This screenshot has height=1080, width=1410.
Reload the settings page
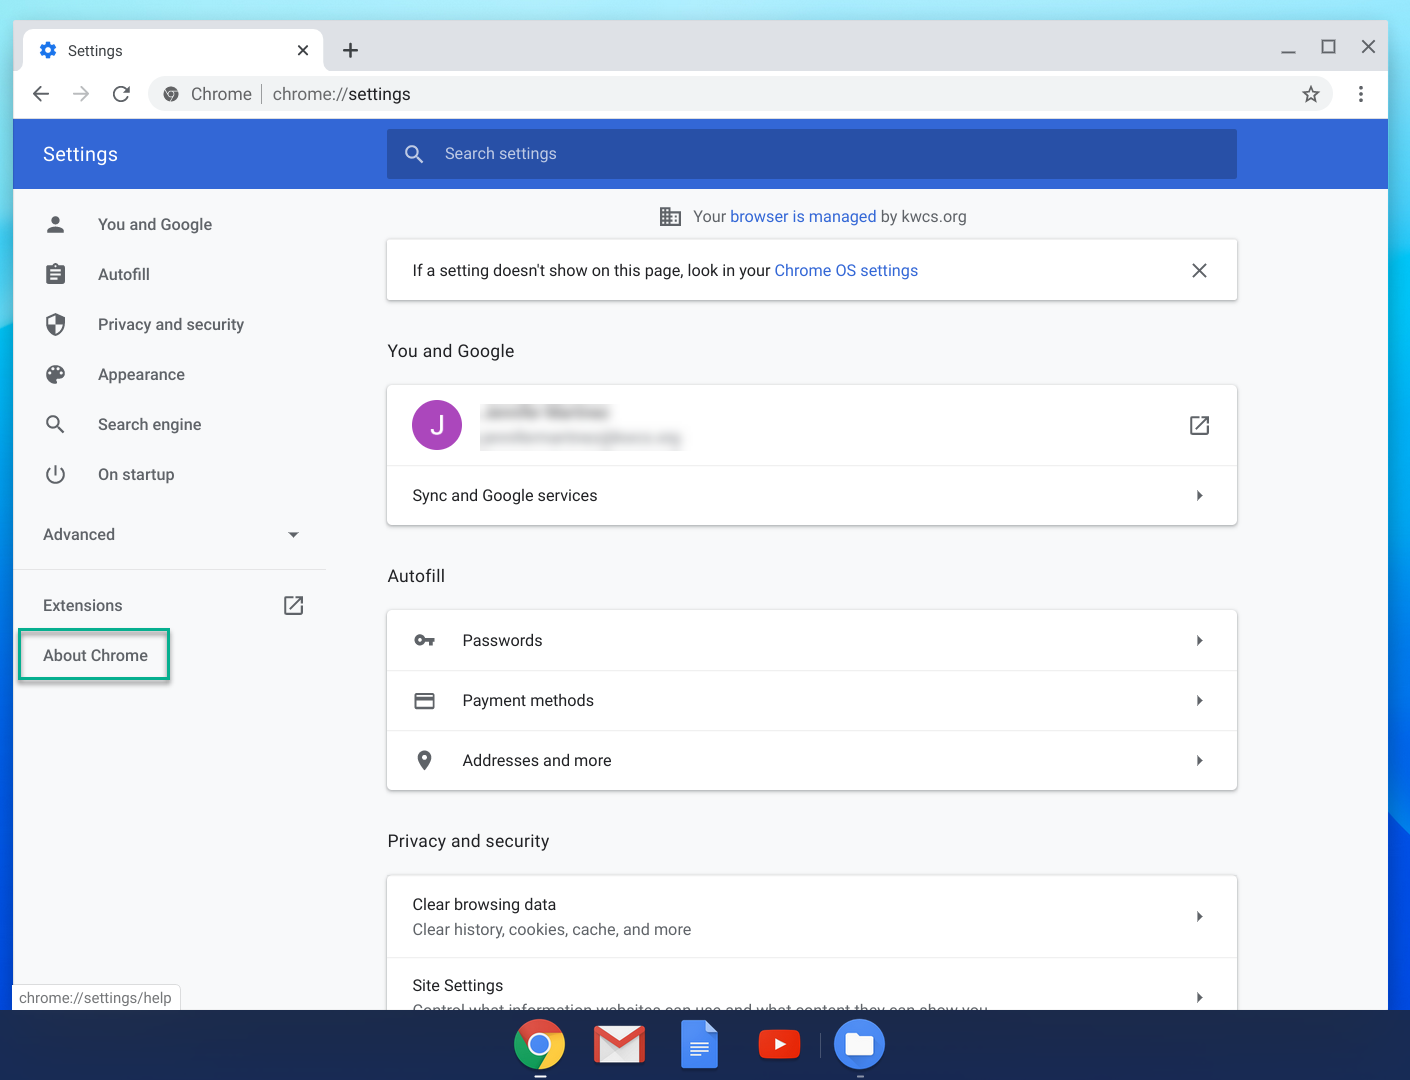pos(121,94)
